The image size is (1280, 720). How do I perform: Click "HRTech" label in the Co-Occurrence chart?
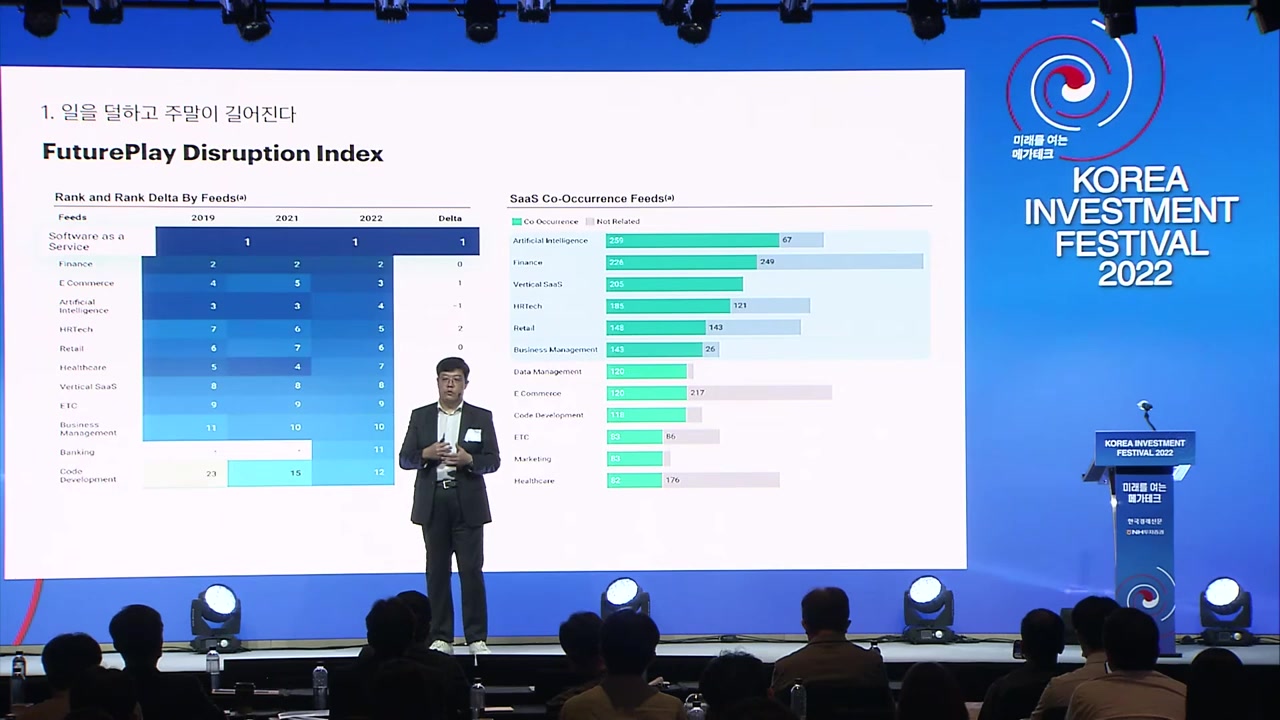[x=527, y=306]
